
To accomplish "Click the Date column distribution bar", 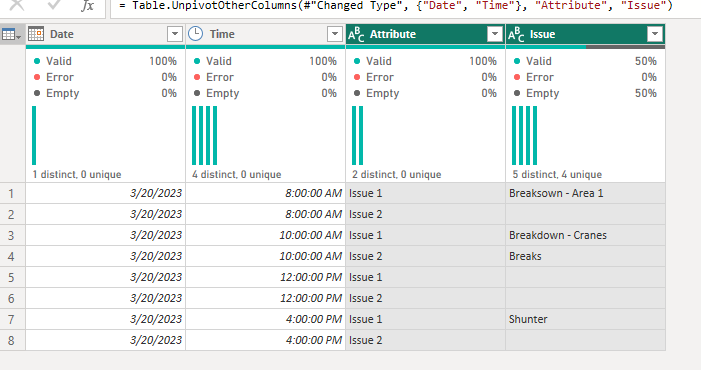I will click(x=34, y=135).
